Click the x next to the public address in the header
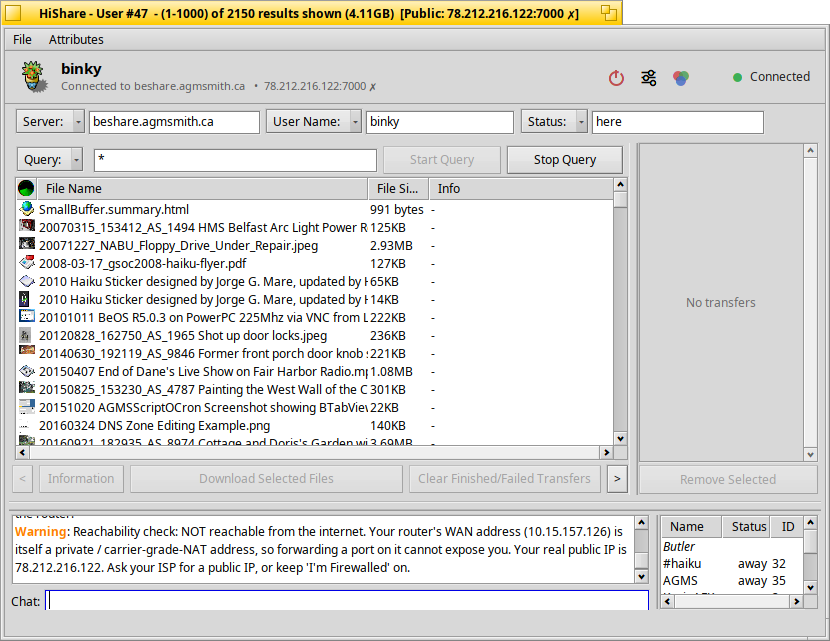The width and height of the screenshot is (830, 641). pyautogui.click(x=373, y=86)
